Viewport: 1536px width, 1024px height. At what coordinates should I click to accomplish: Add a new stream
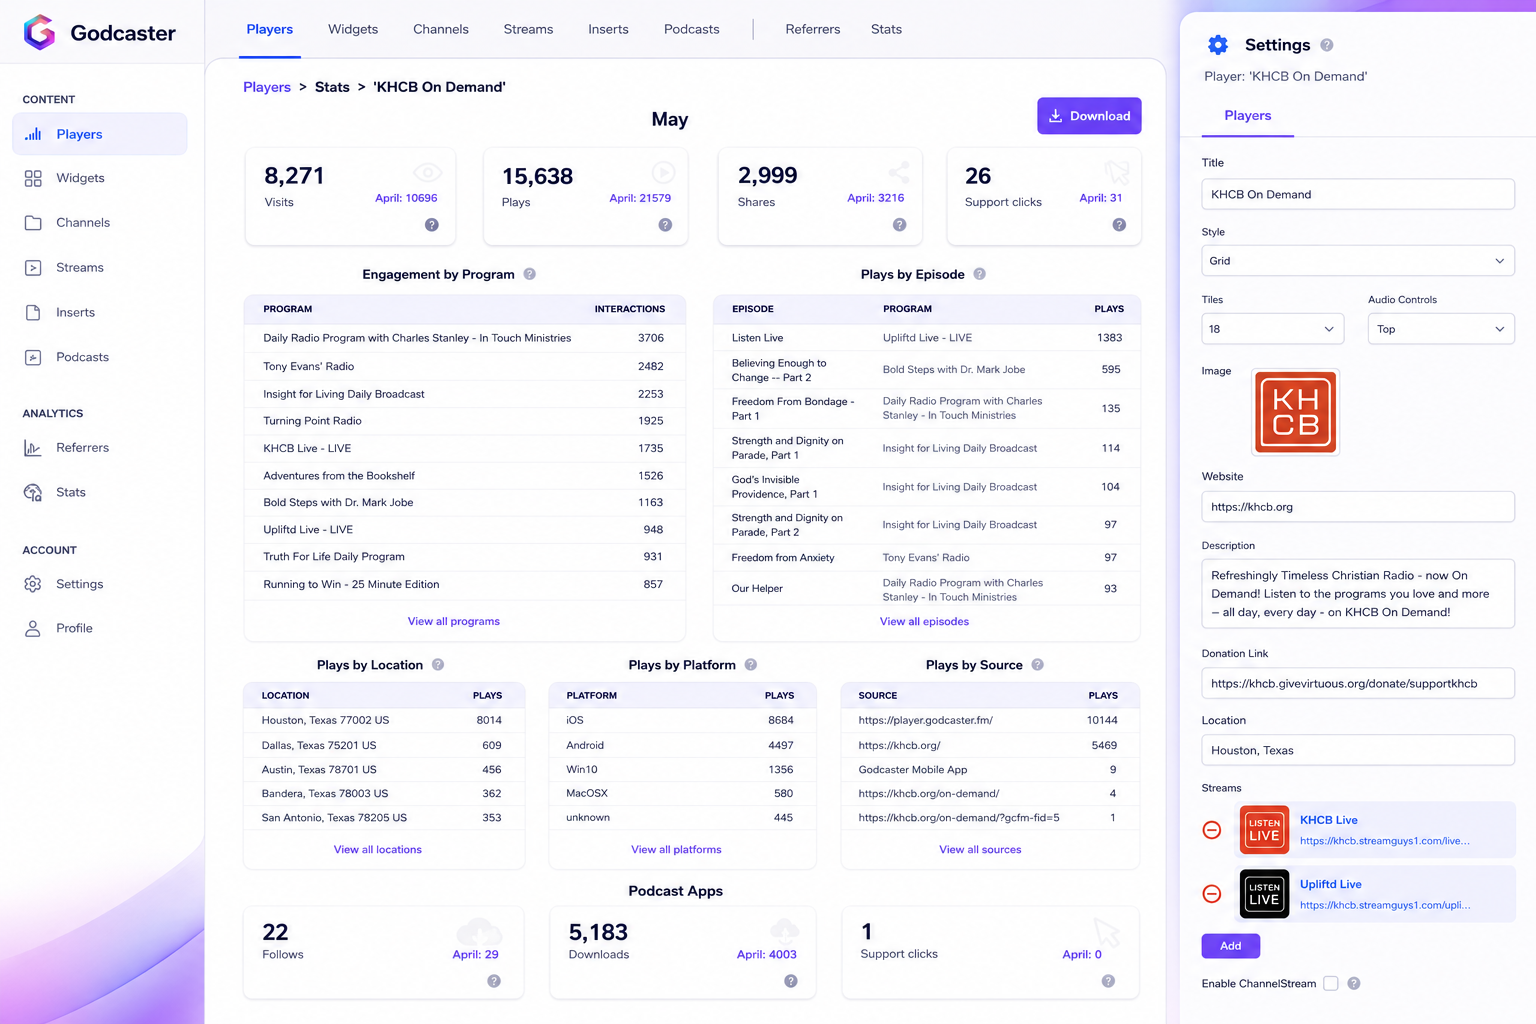pos(1231,946)
